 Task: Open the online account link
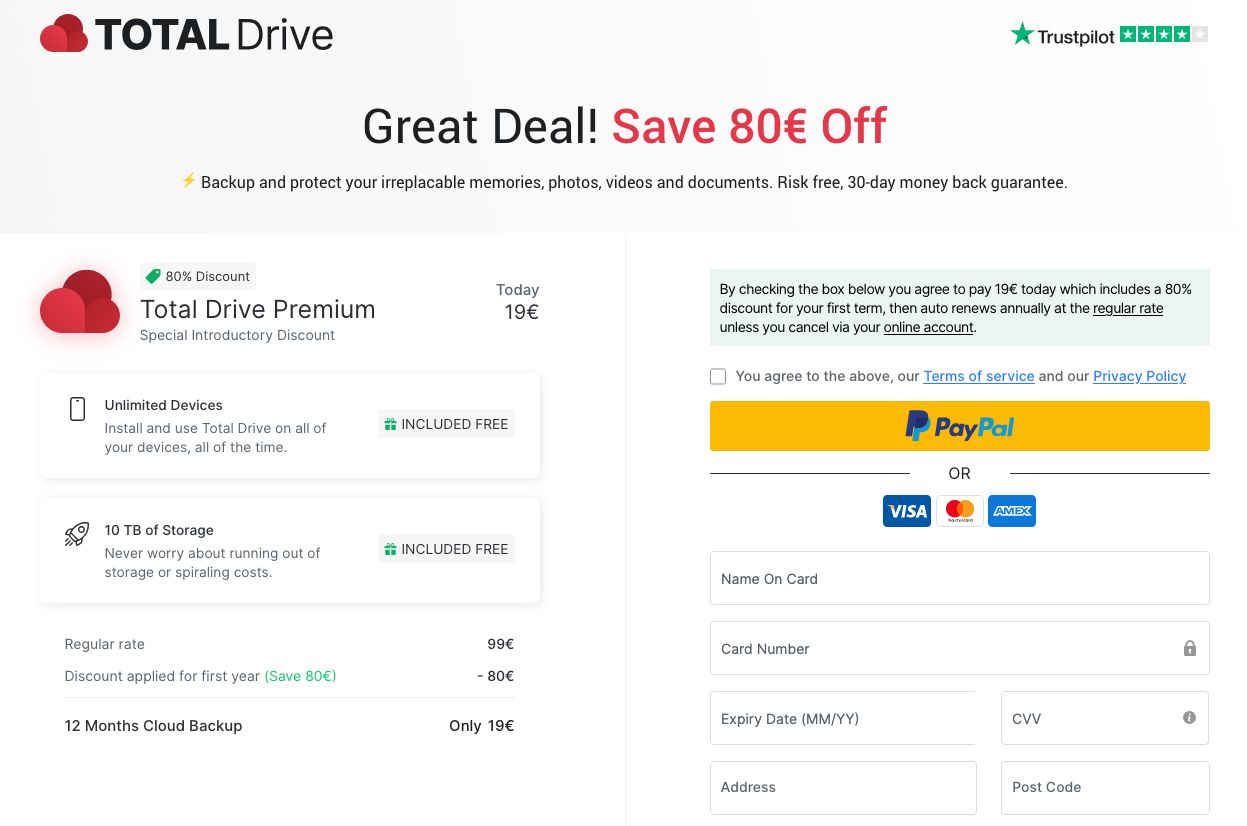tap(929, 327)
